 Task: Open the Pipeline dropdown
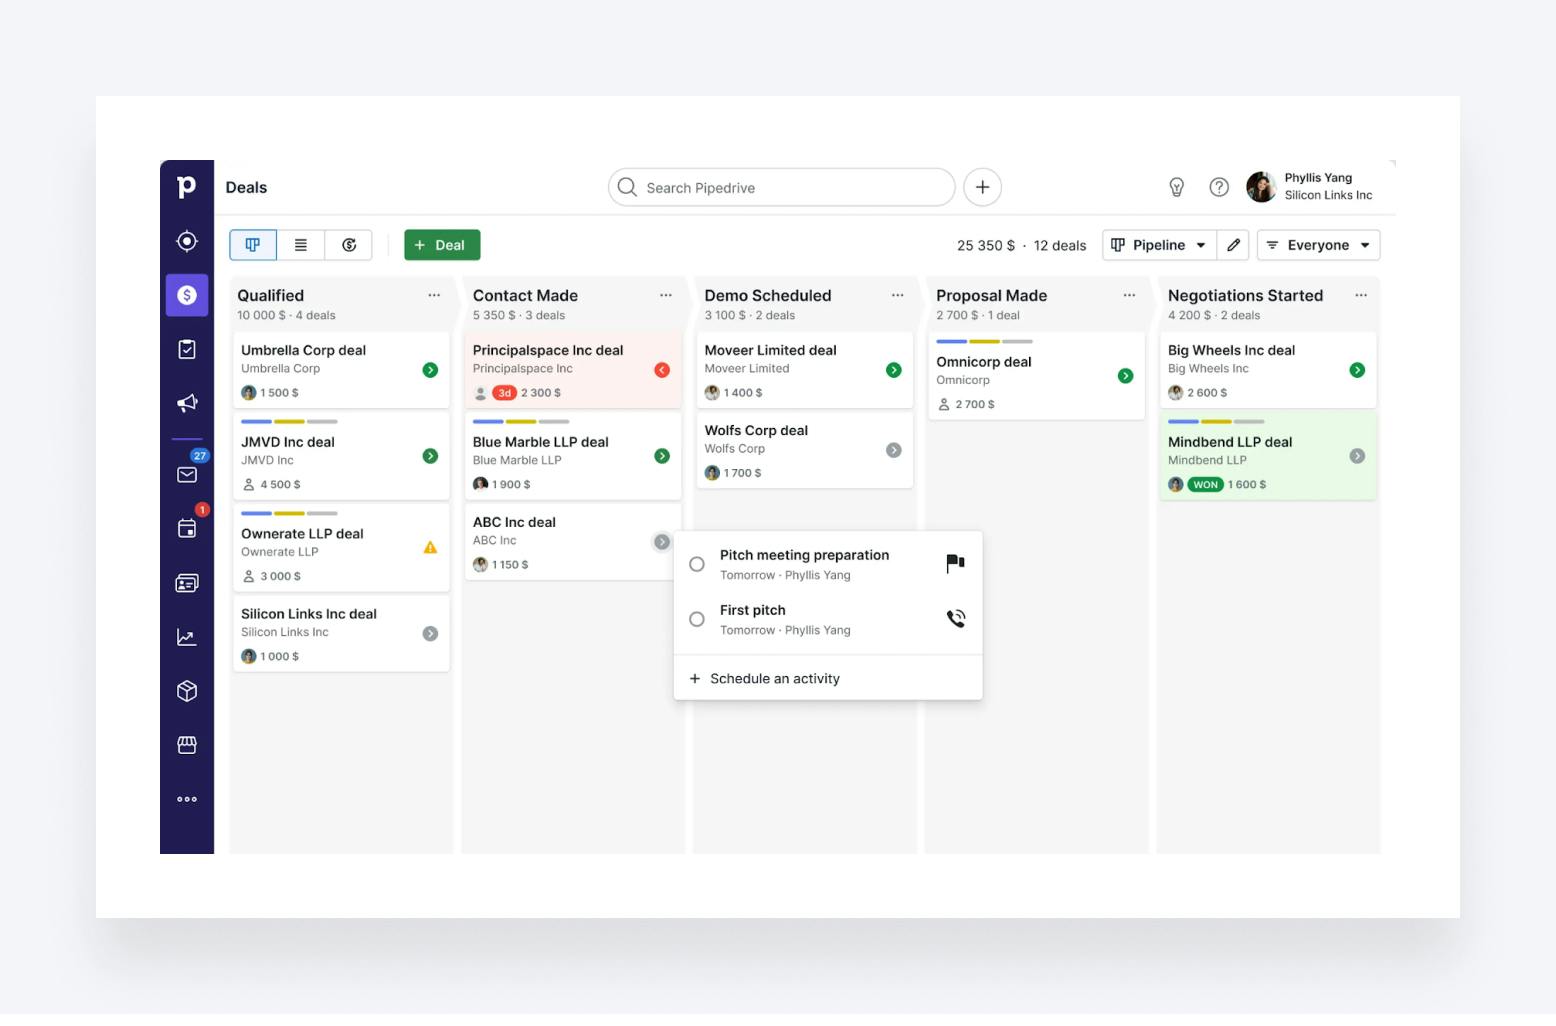click(1159, 245)
